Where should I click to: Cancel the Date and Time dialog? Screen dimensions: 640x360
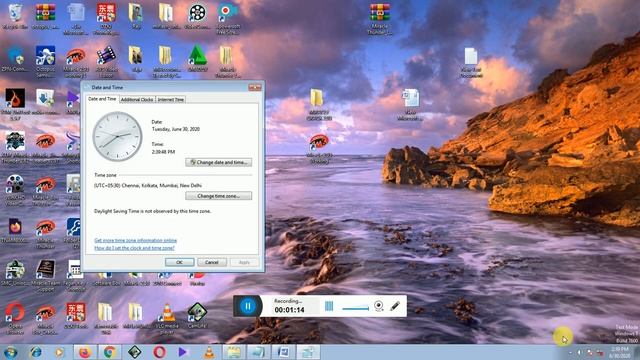[x=212, y=262]
